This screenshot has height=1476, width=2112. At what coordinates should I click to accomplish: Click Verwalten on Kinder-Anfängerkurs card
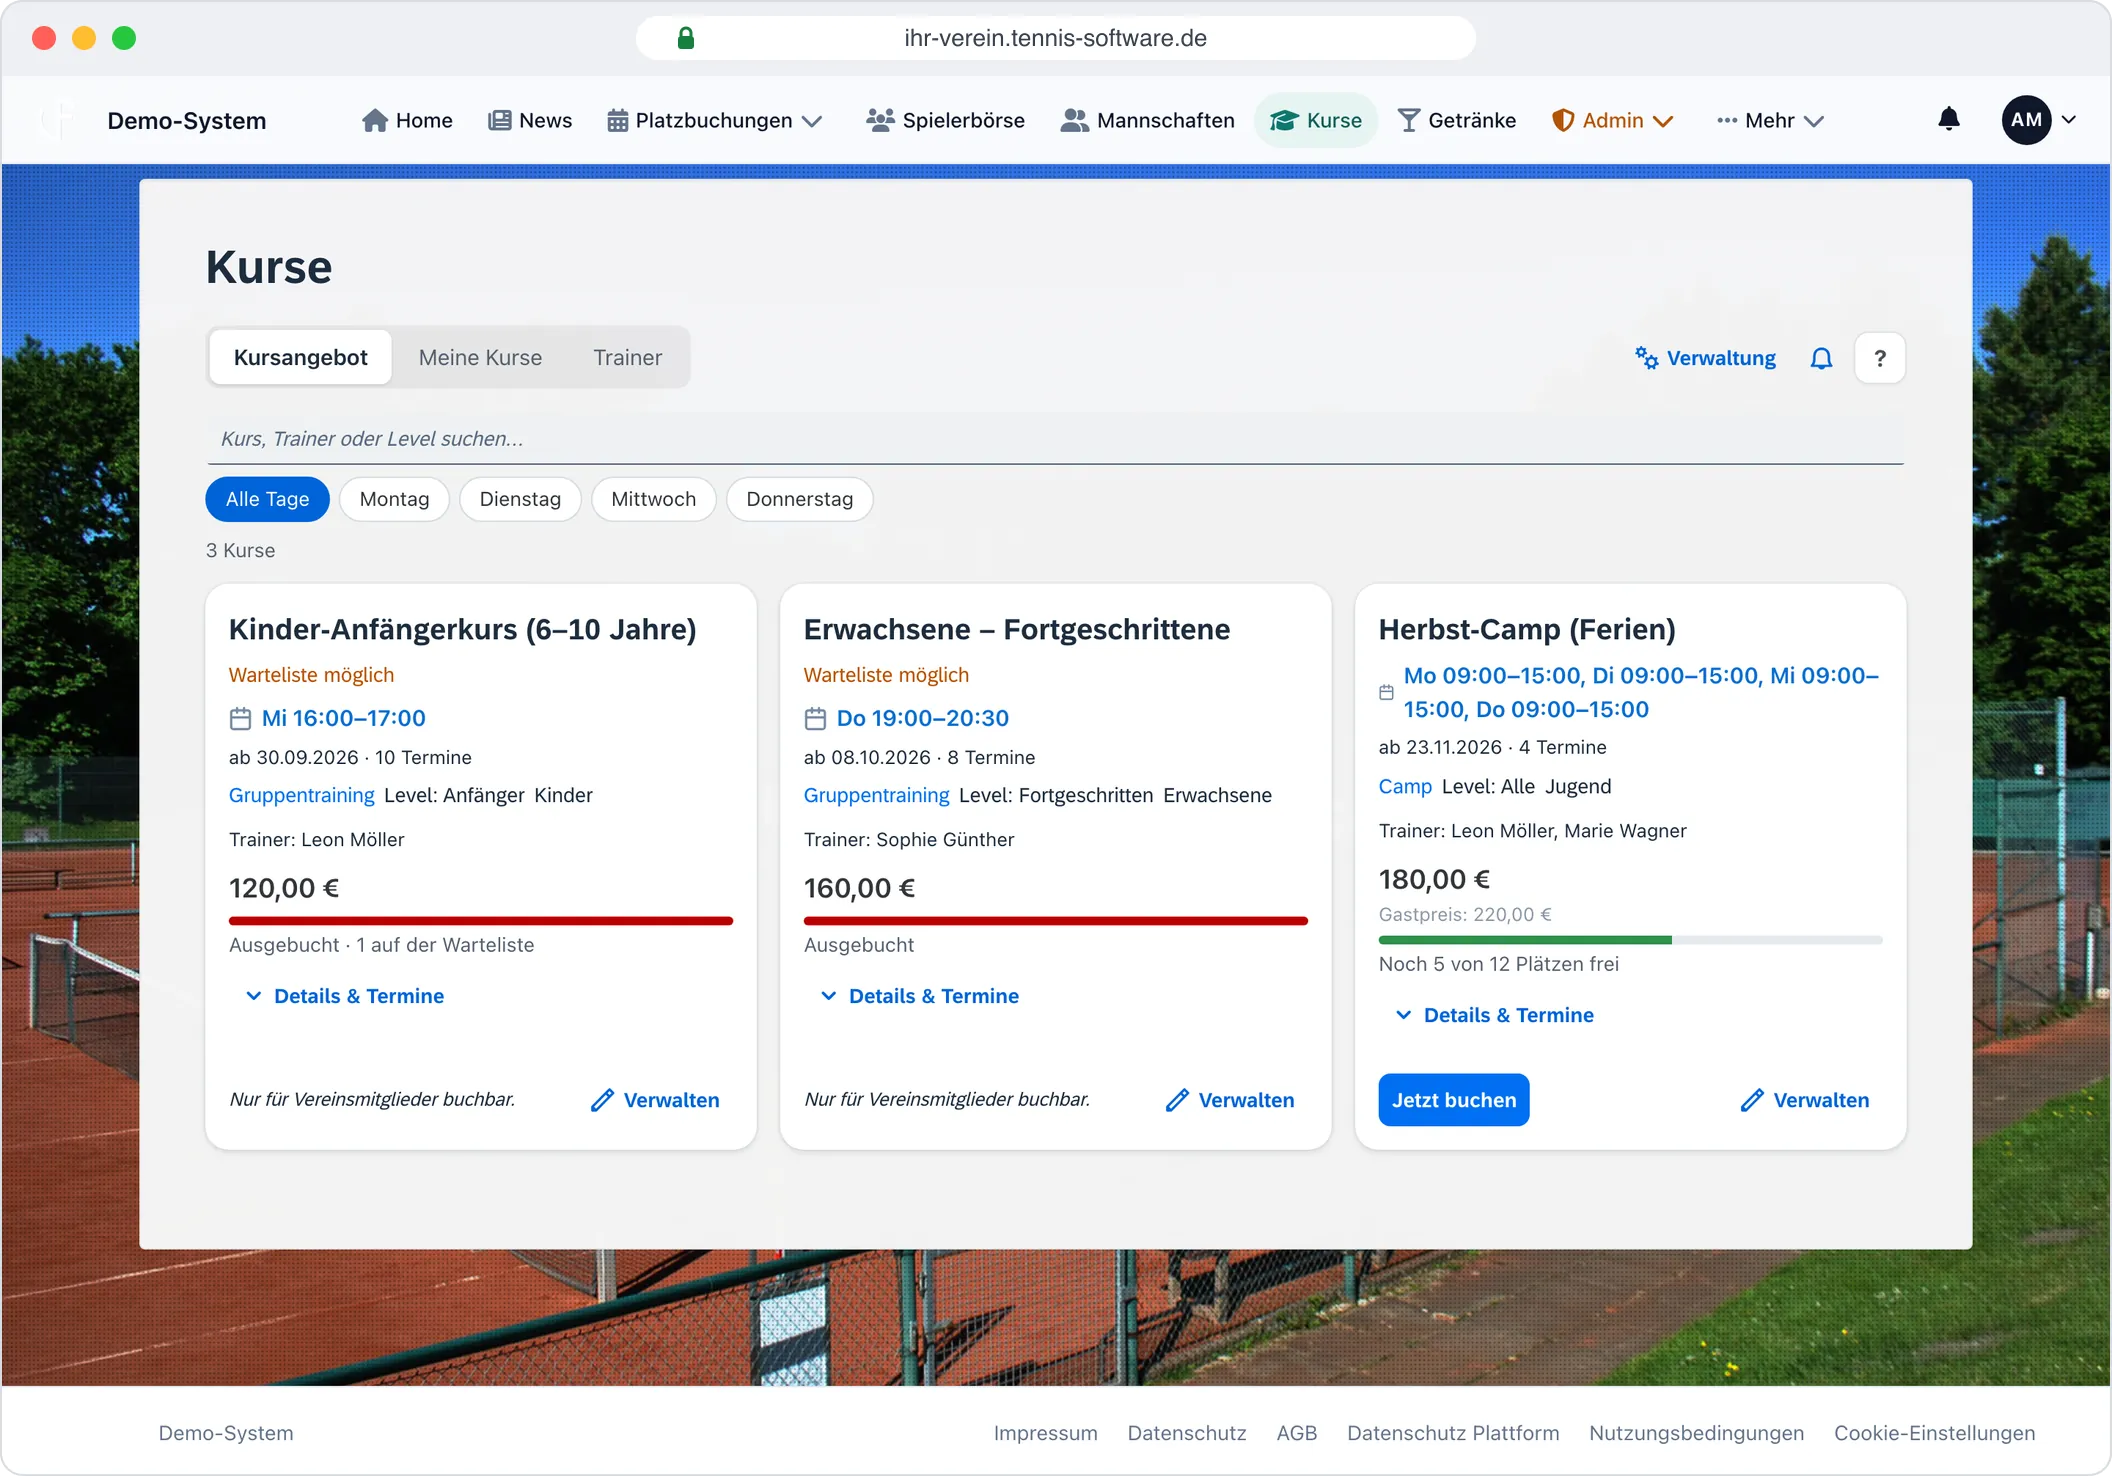pos(655,1100)
